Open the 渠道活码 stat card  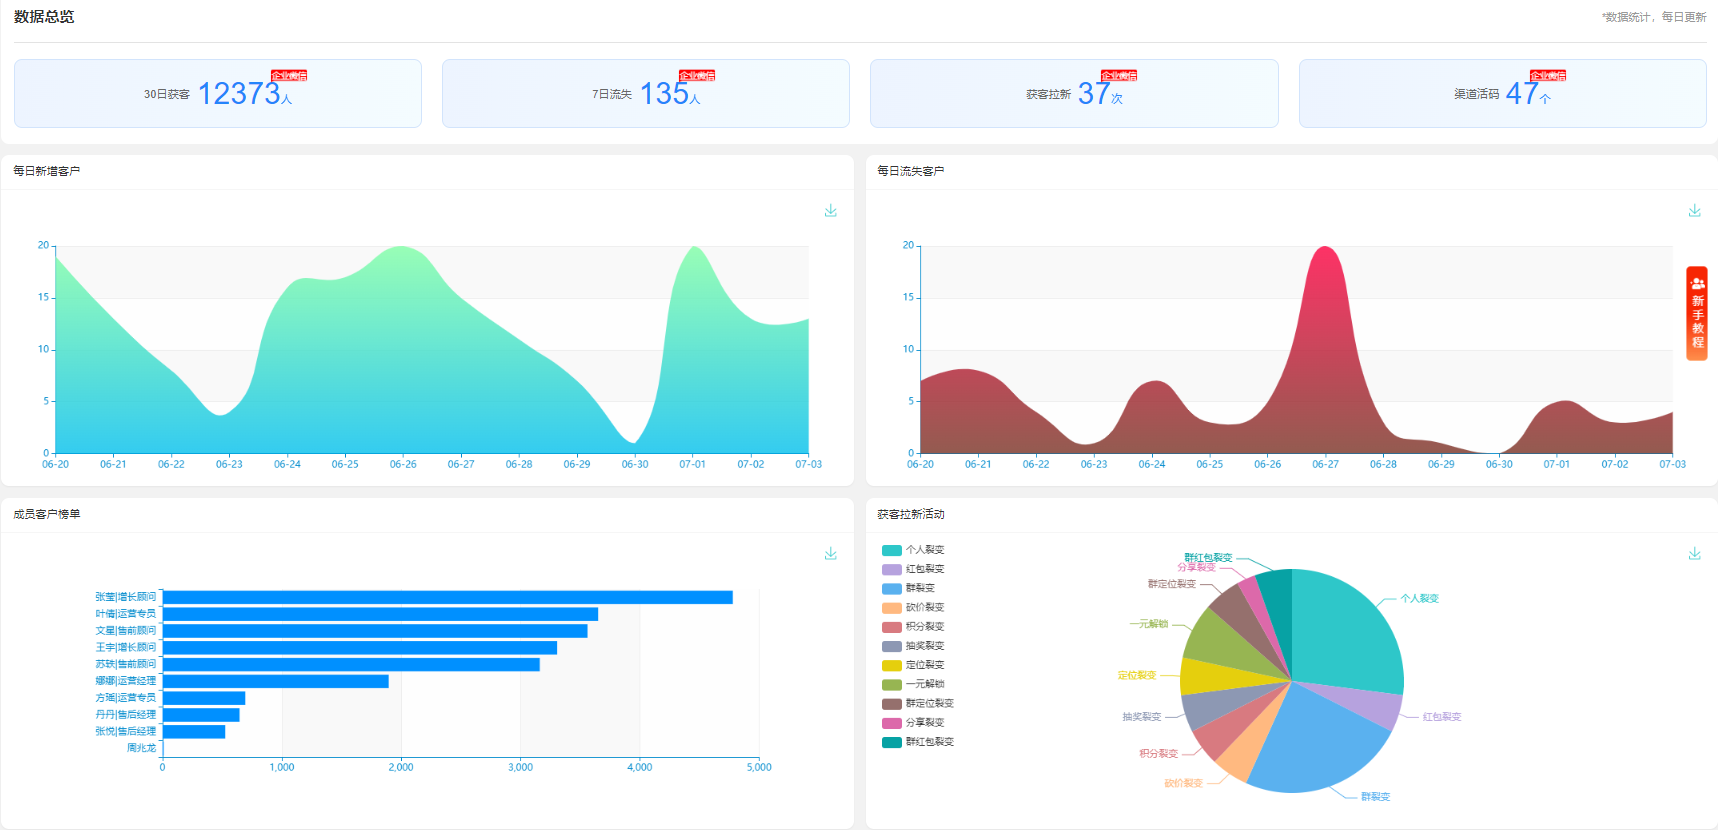[1502, 93]
